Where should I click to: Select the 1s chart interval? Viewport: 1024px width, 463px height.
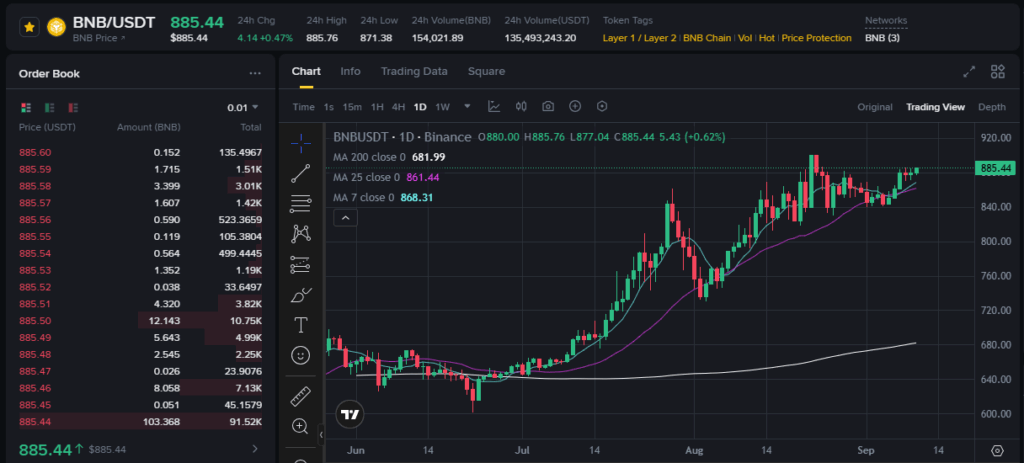click(328, 107)
